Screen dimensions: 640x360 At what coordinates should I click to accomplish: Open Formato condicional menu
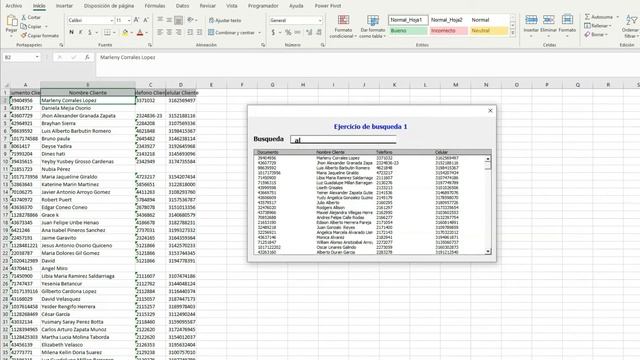point(343,27)
